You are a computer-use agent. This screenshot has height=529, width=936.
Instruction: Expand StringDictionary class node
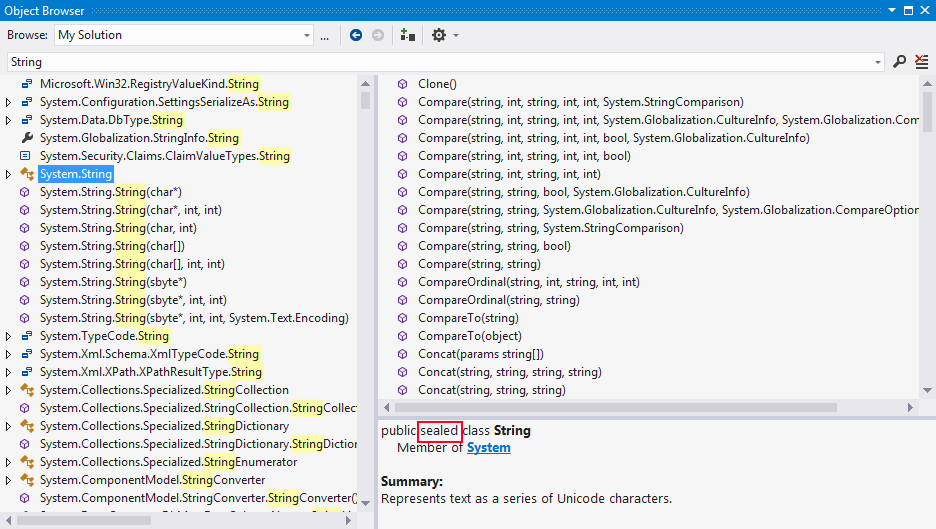[8, 426]
